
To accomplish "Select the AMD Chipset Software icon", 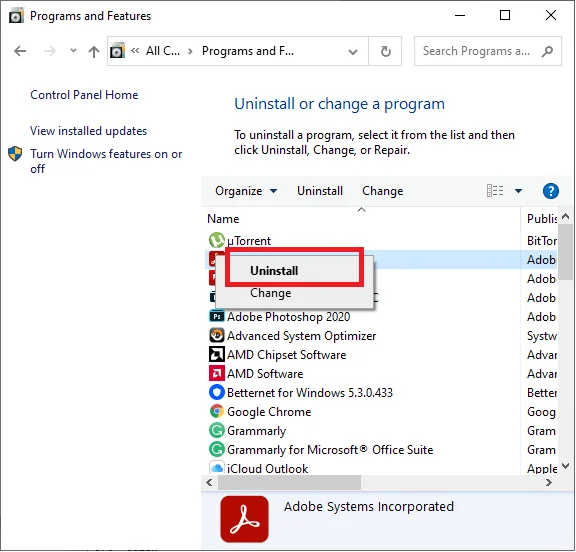I will 216,354.
